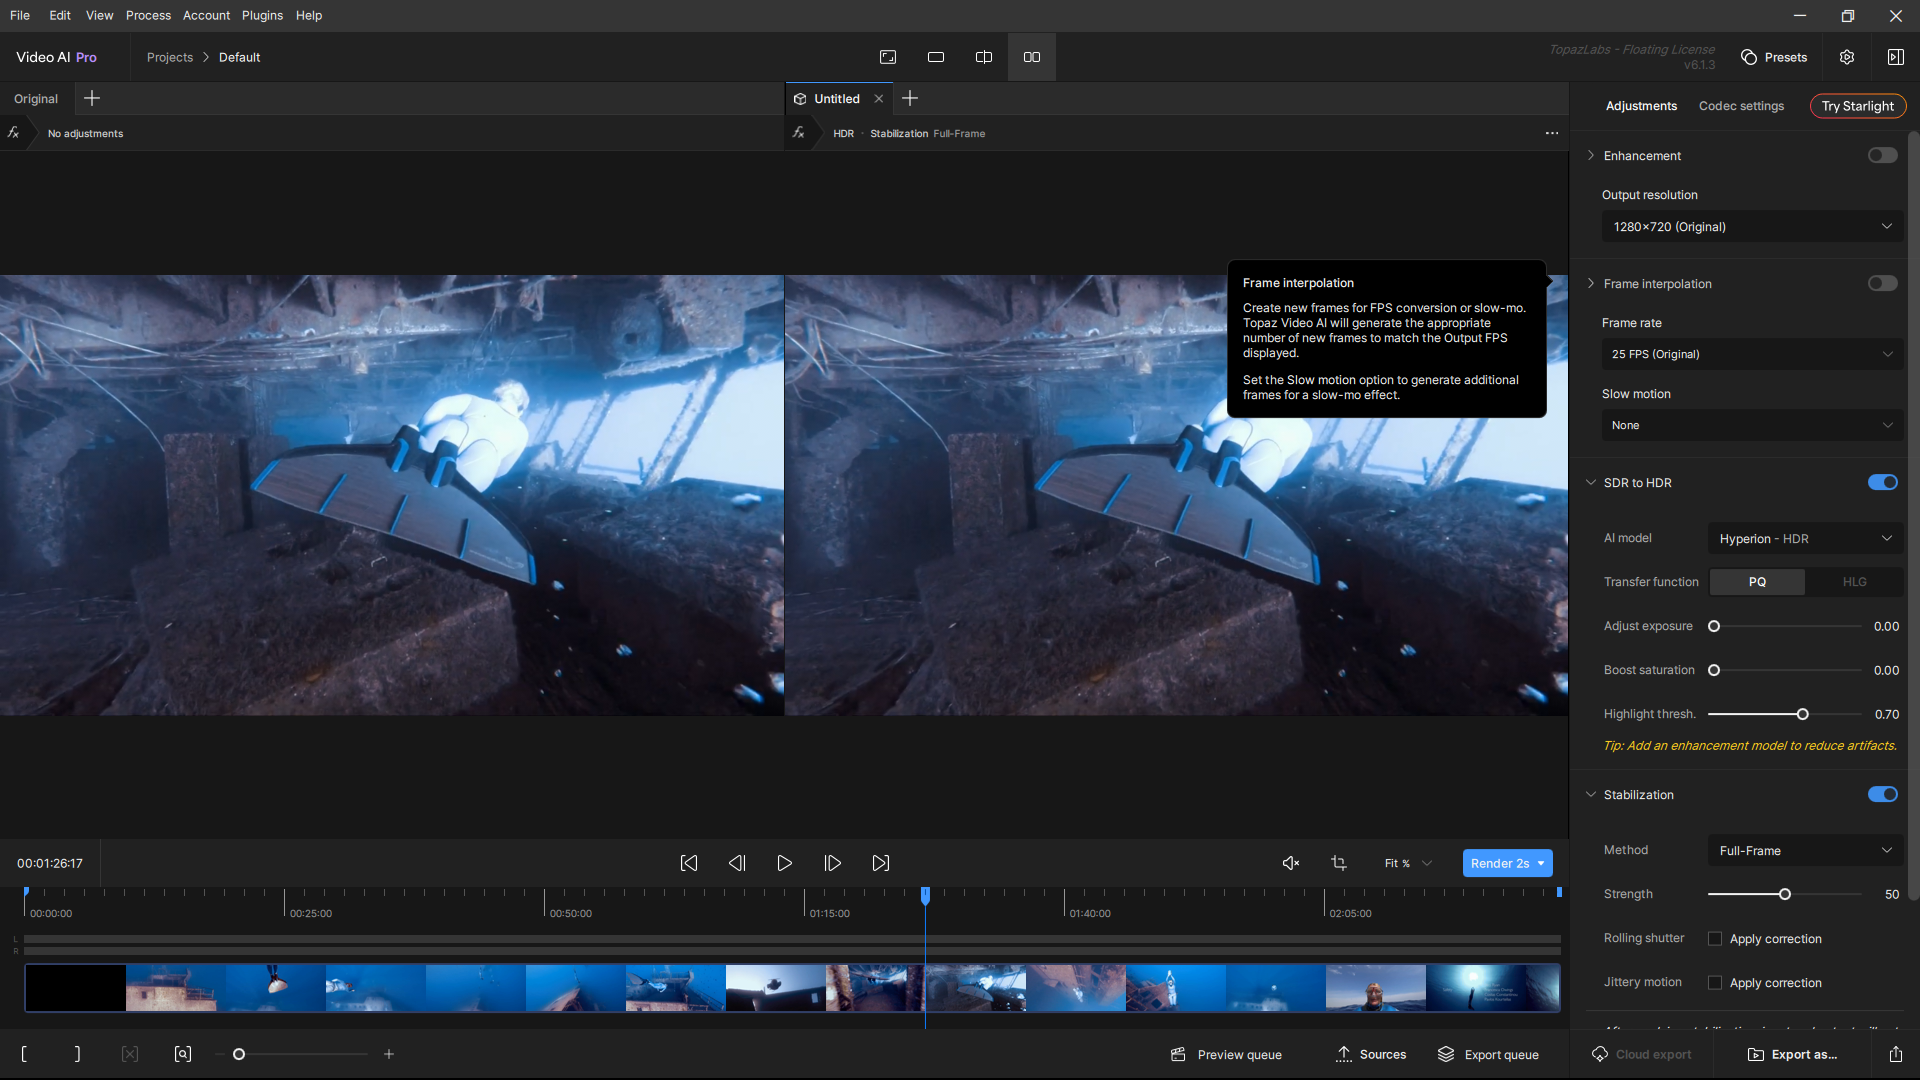Switch to the Codec settings tab
The image size is (1920, 1080).
click(1741, 106)
